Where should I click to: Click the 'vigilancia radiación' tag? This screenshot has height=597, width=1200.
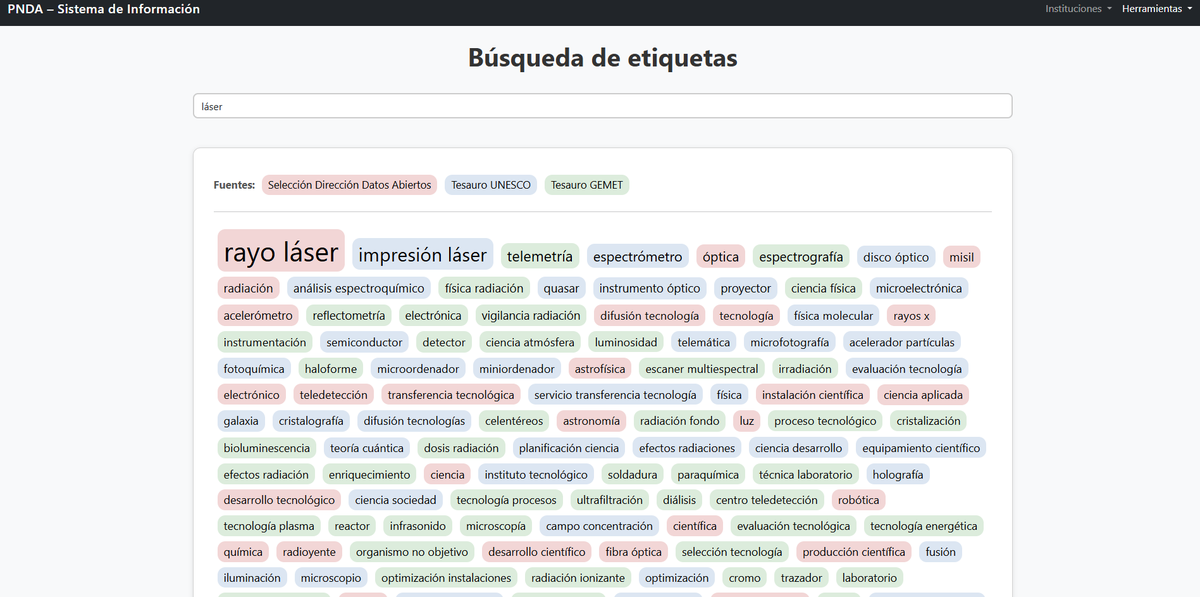[531, 315]
